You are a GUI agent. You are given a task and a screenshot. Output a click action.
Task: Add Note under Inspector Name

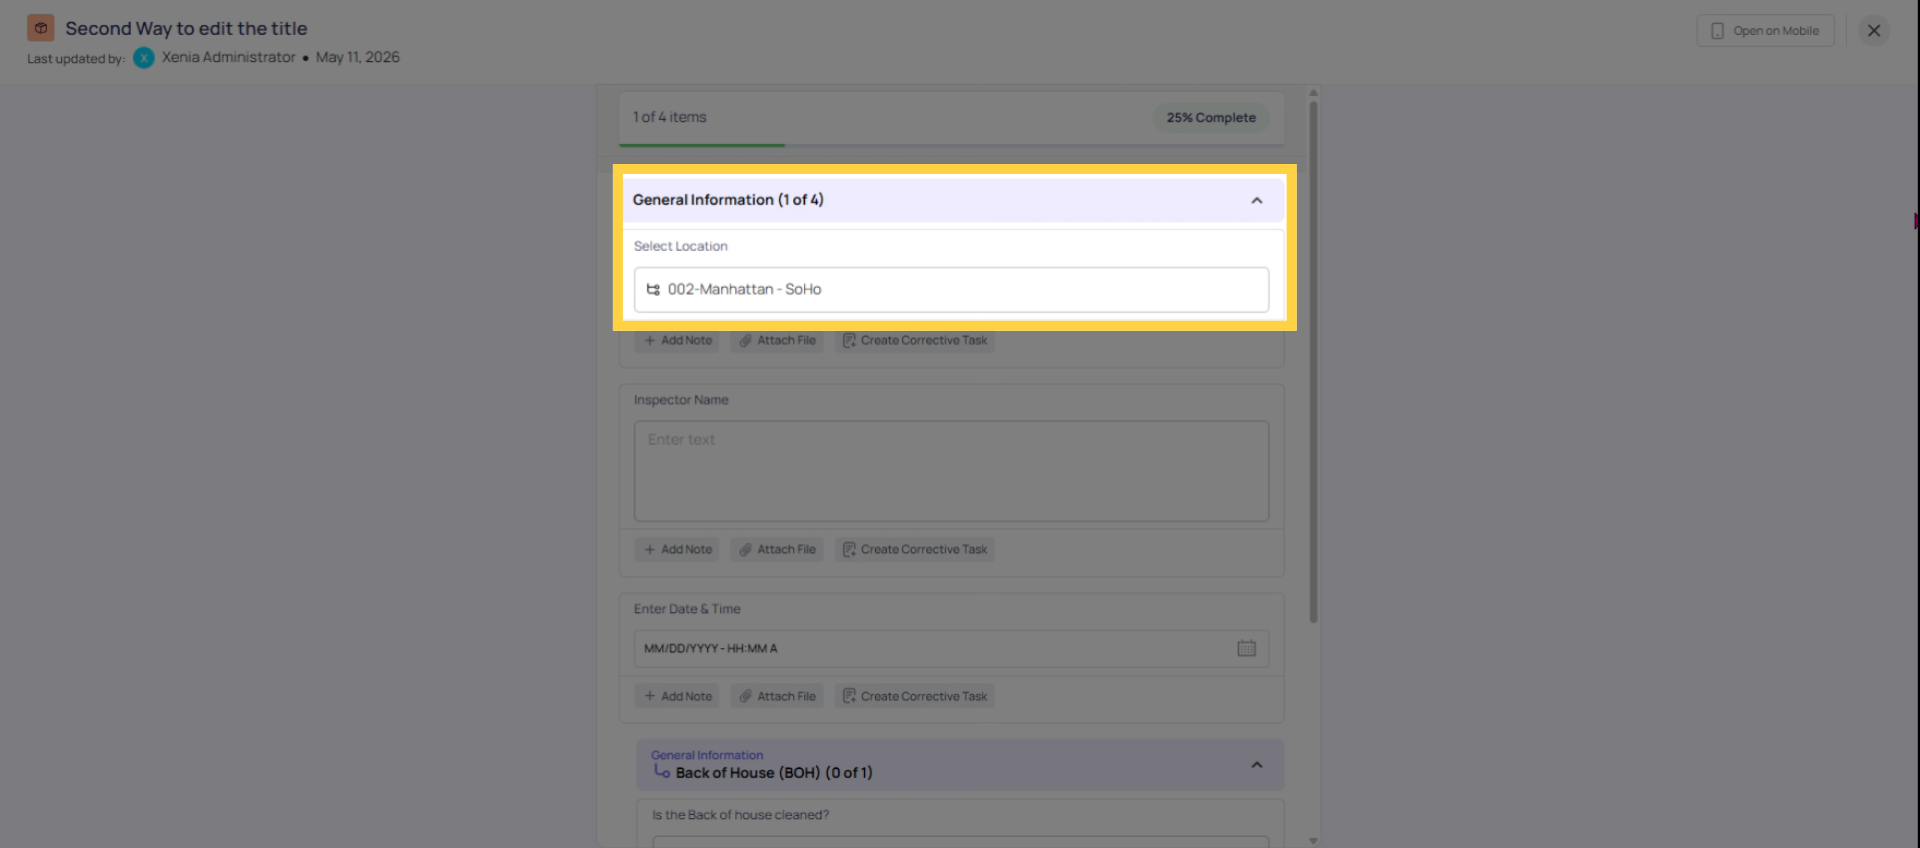coord(678,550)
